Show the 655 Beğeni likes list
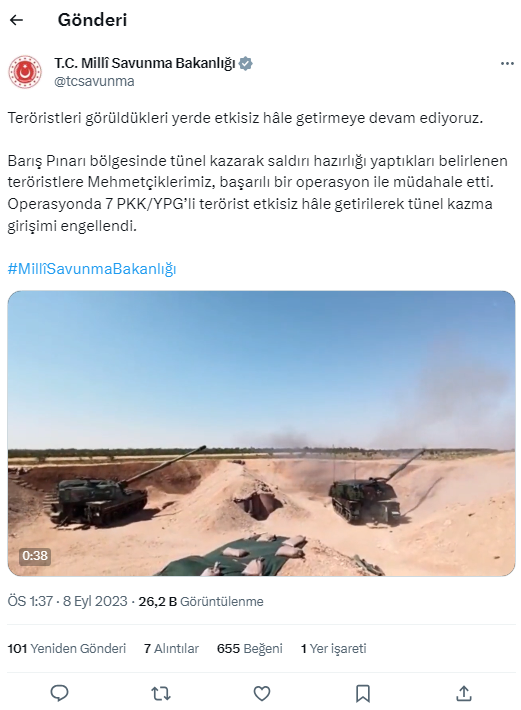This screenshot has height=710, width=521. (x=249, y=648)
